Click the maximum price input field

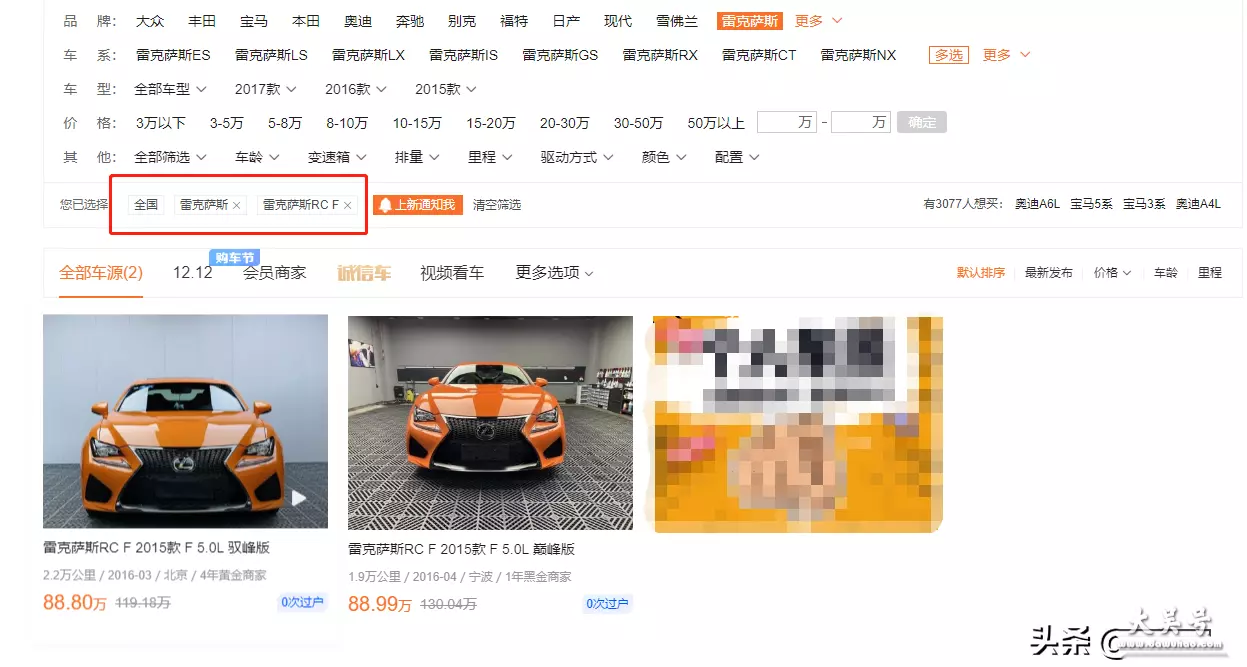[x=861, y=122]
